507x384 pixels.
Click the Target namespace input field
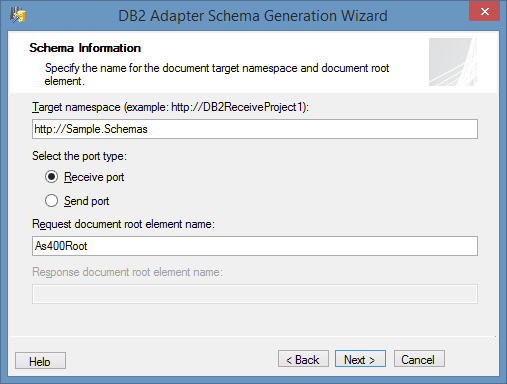[255, 129]
